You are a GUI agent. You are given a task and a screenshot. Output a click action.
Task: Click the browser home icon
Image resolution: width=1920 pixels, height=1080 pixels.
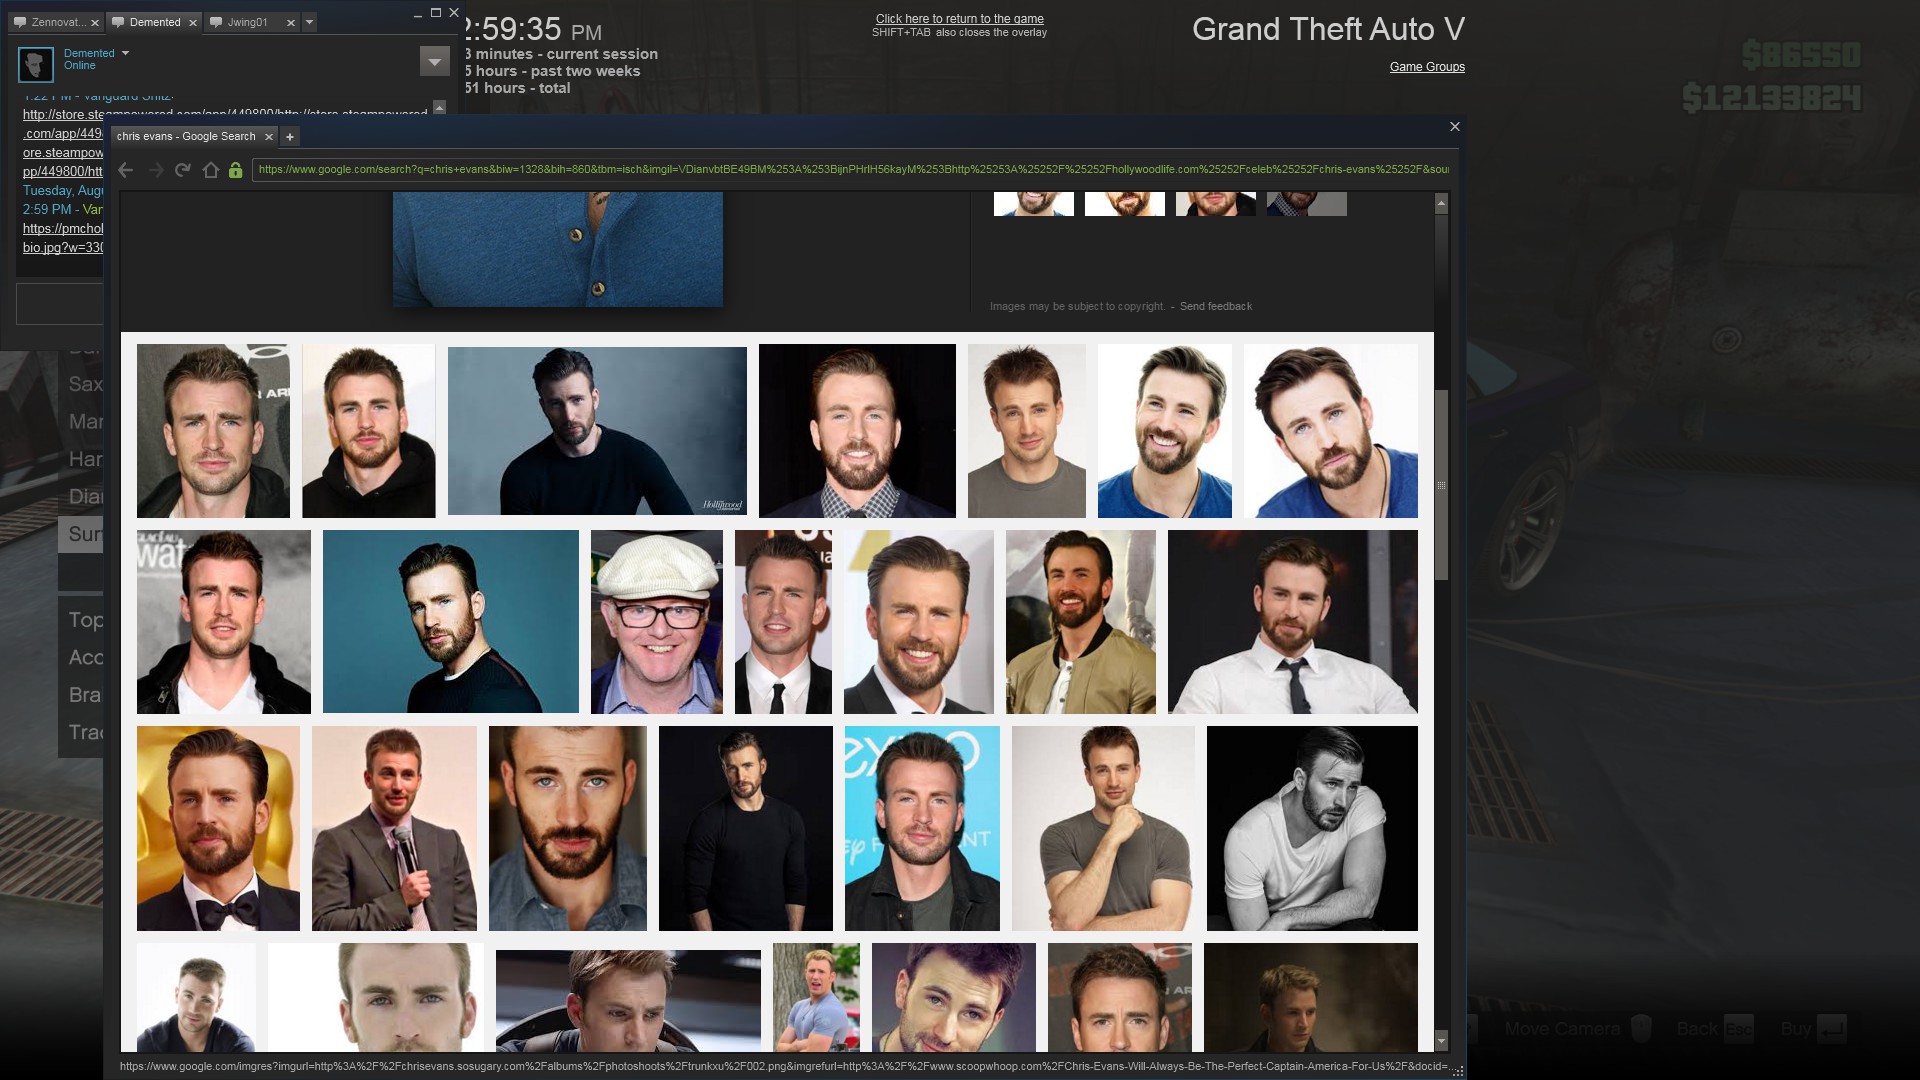click(210, 170)
